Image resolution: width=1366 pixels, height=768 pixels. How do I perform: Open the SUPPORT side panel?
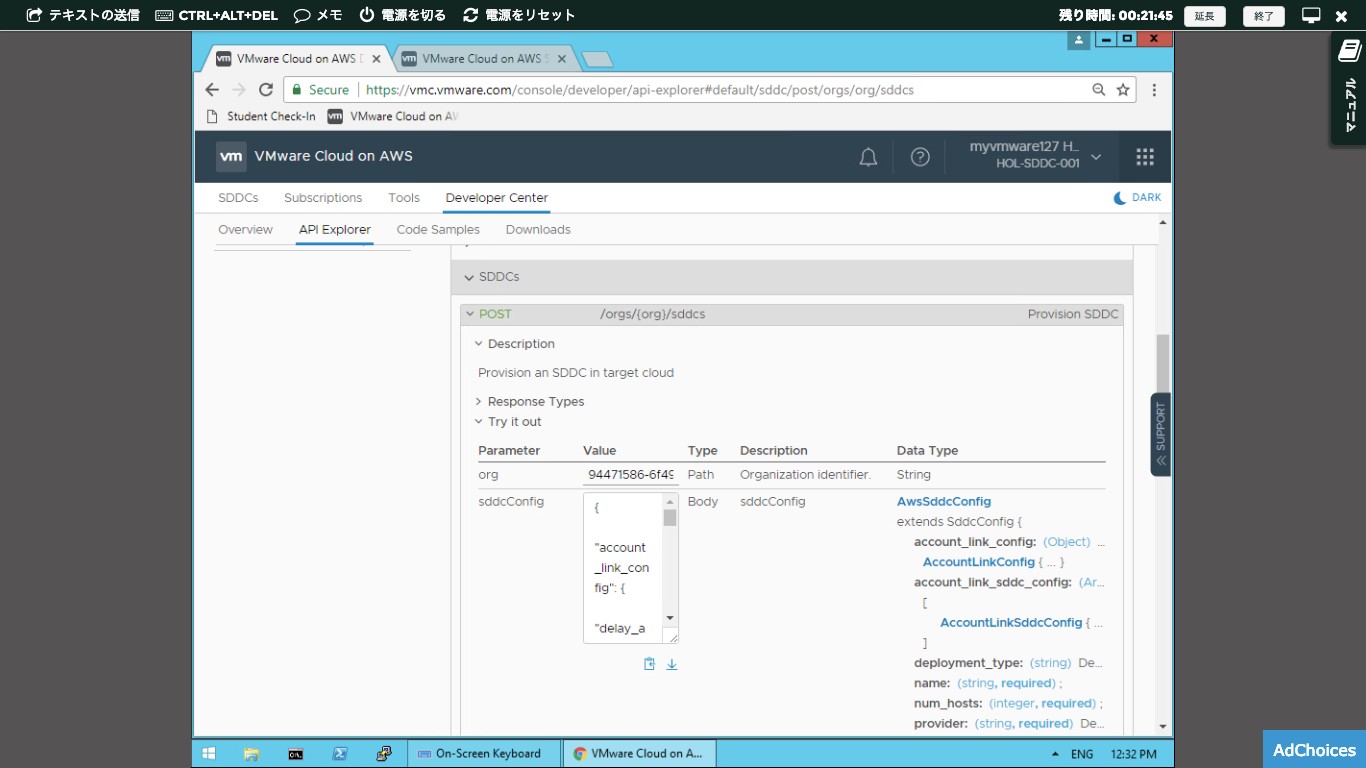pos(1161,433)
